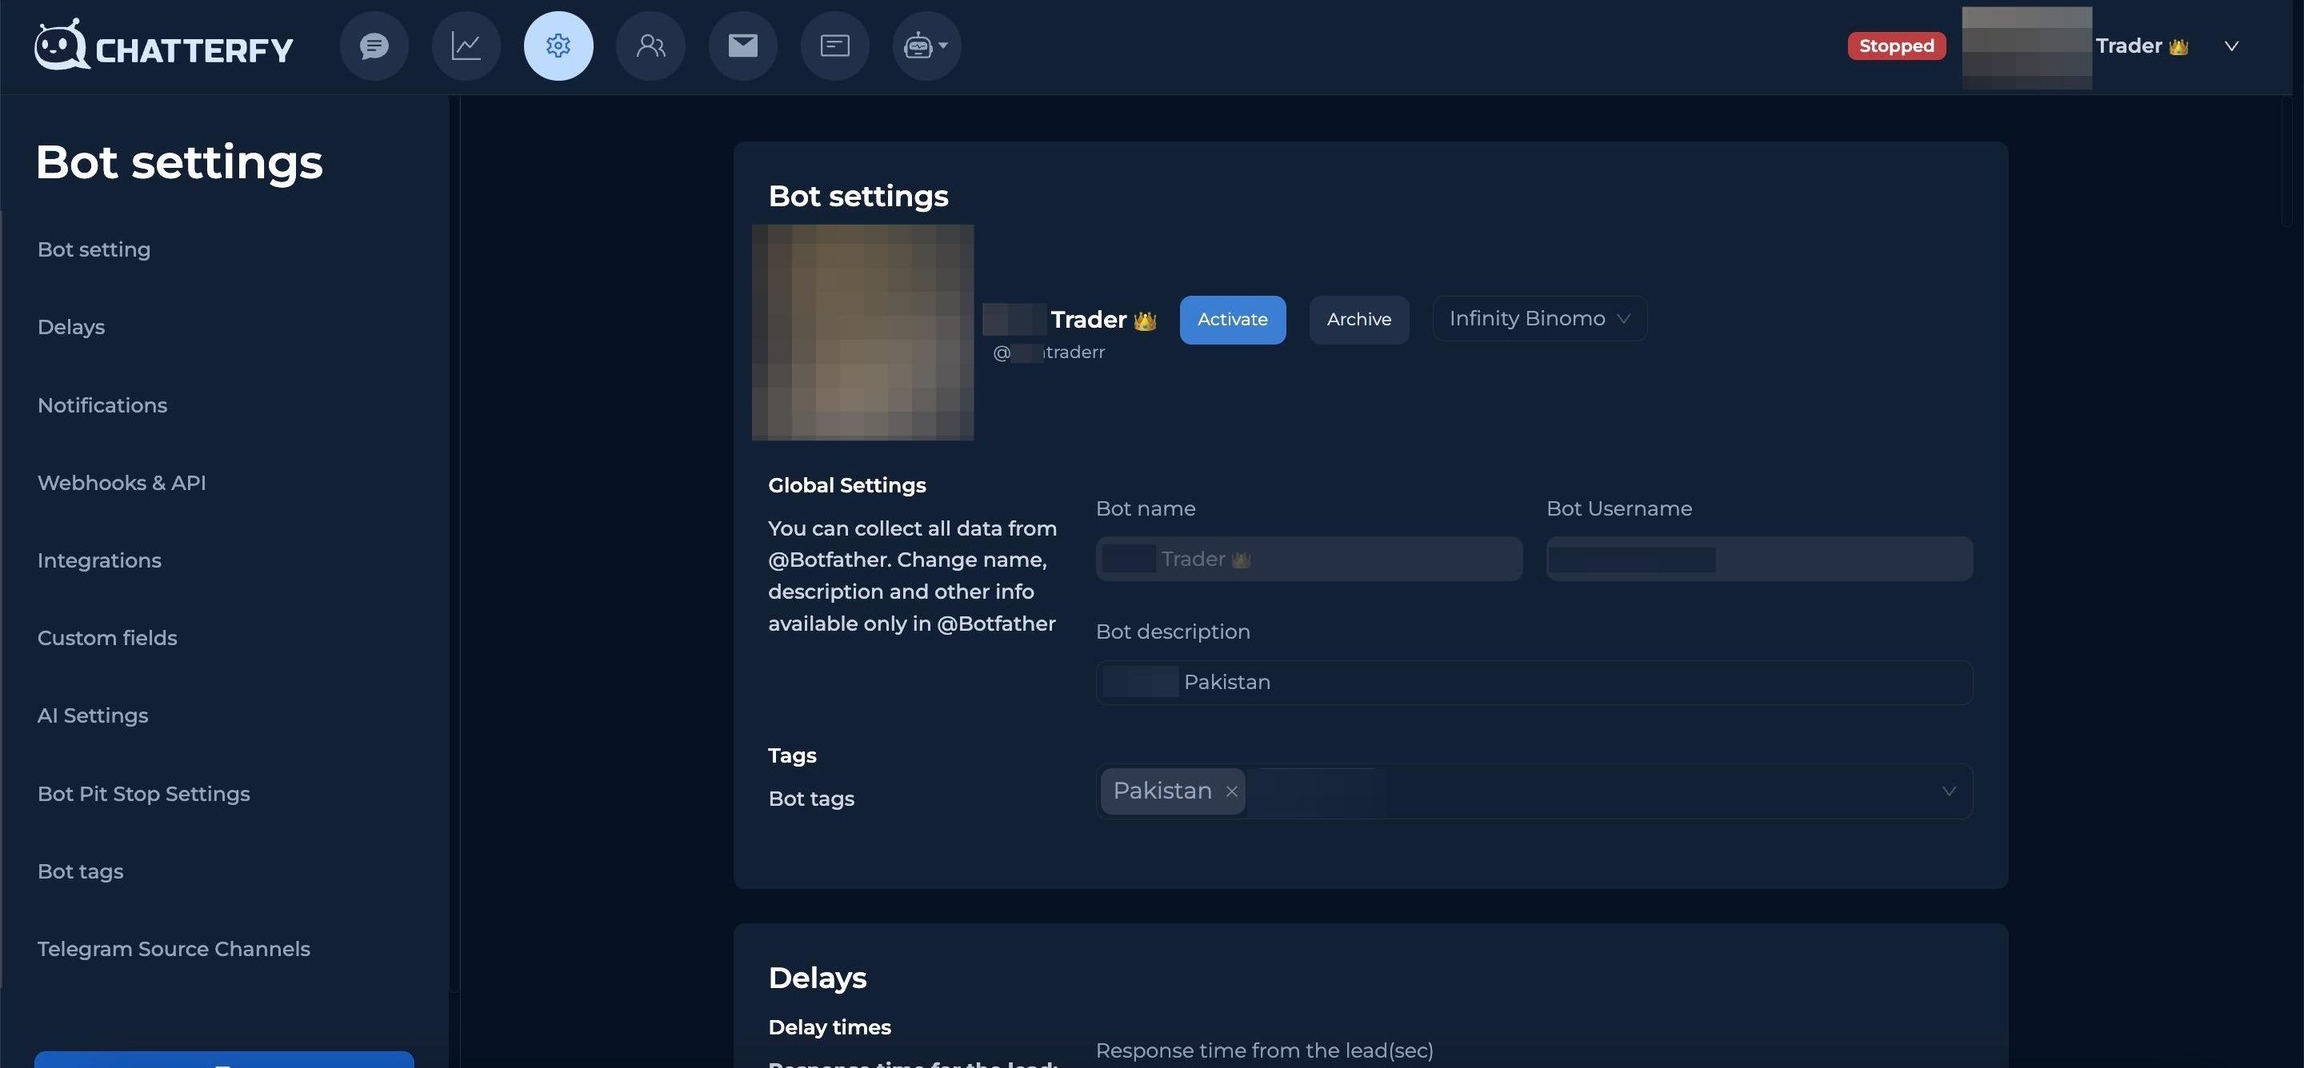Click the Archive button
The image size is (2304, 1068).
coord(1358,320)
